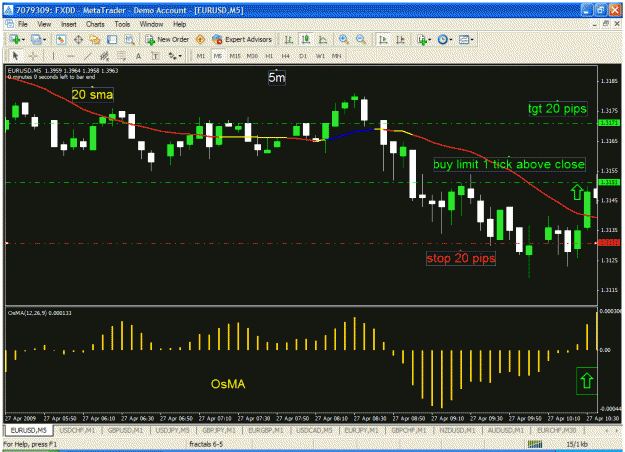
Task: Switch chart to H4 timeframe
Action: [x=285, y=56]
